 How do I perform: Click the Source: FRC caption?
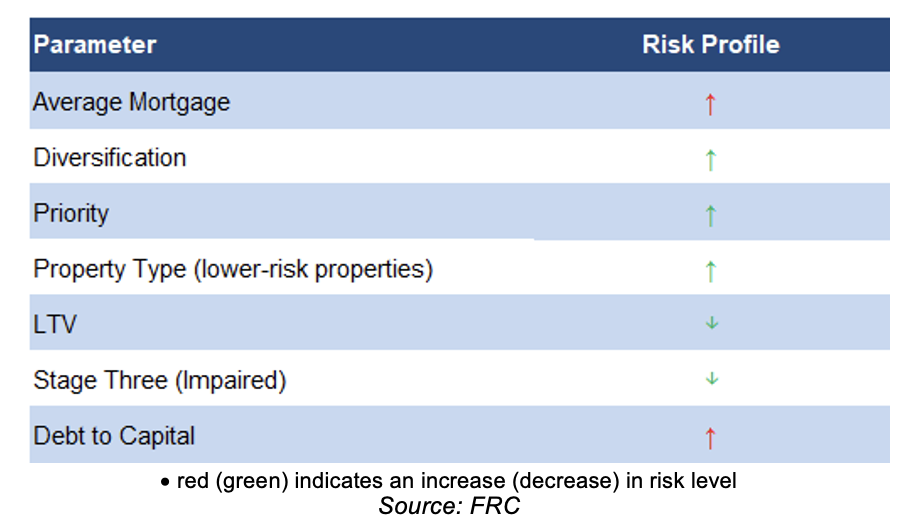tap(449, 505)
